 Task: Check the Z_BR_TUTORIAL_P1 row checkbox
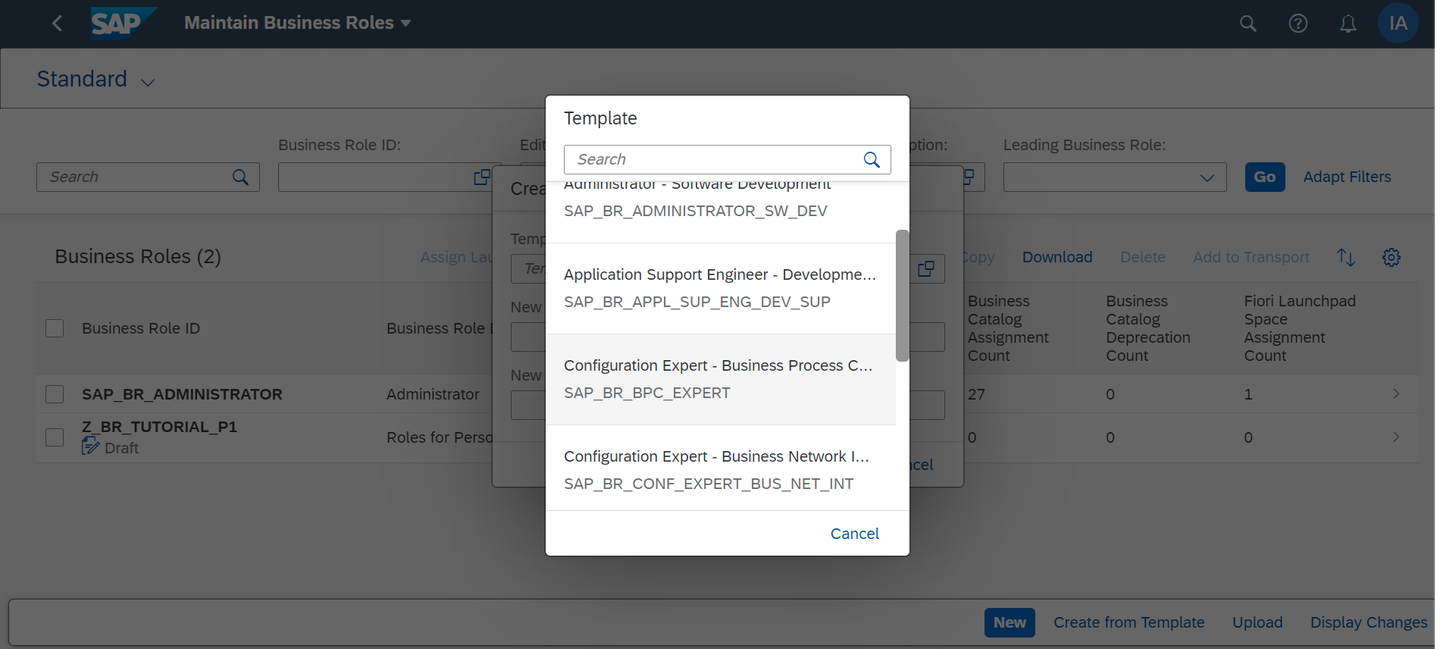pyautogui.click(x=55, y=437)
